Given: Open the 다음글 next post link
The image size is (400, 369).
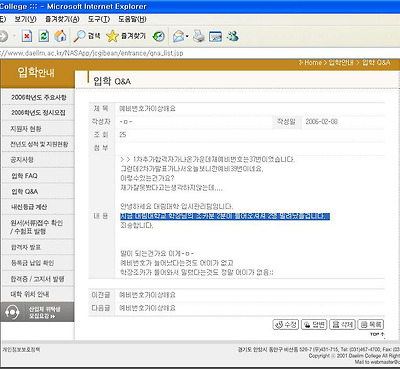Looking at the screenshot, I should click(147, 308).
